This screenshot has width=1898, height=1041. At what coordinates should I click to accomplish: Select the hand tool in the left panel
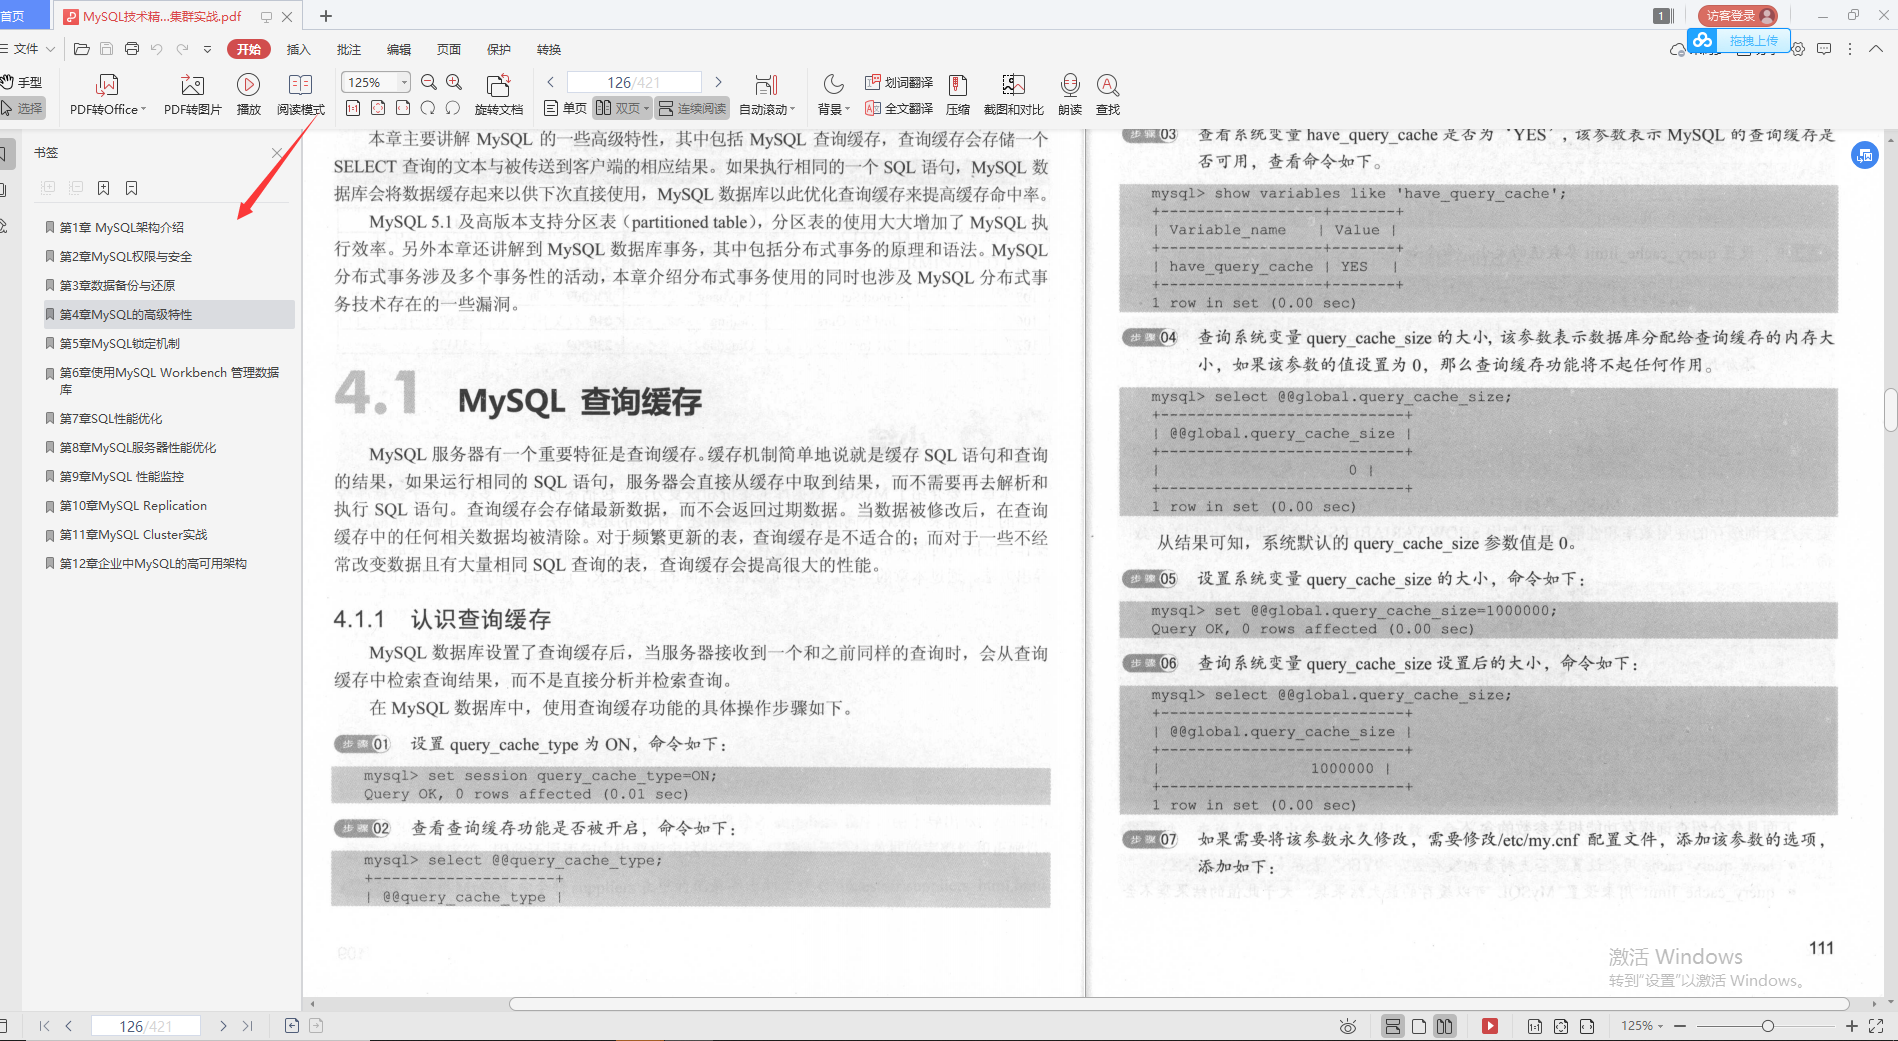click(x=23, y=82)
